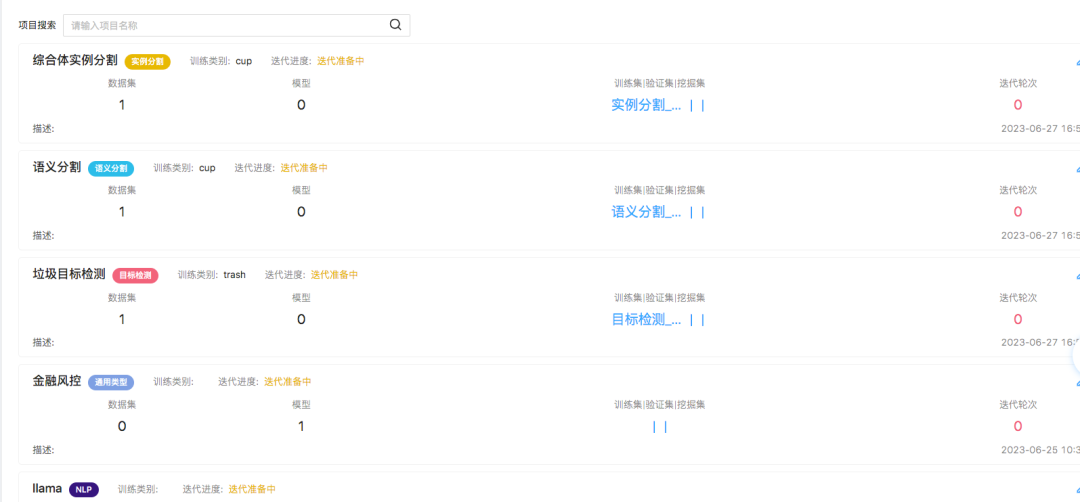Image resolution: width=1080 pixels, height=502 pixels.
Task: Click the cyan 语义分割 type tag
Action: pos(111,169)
